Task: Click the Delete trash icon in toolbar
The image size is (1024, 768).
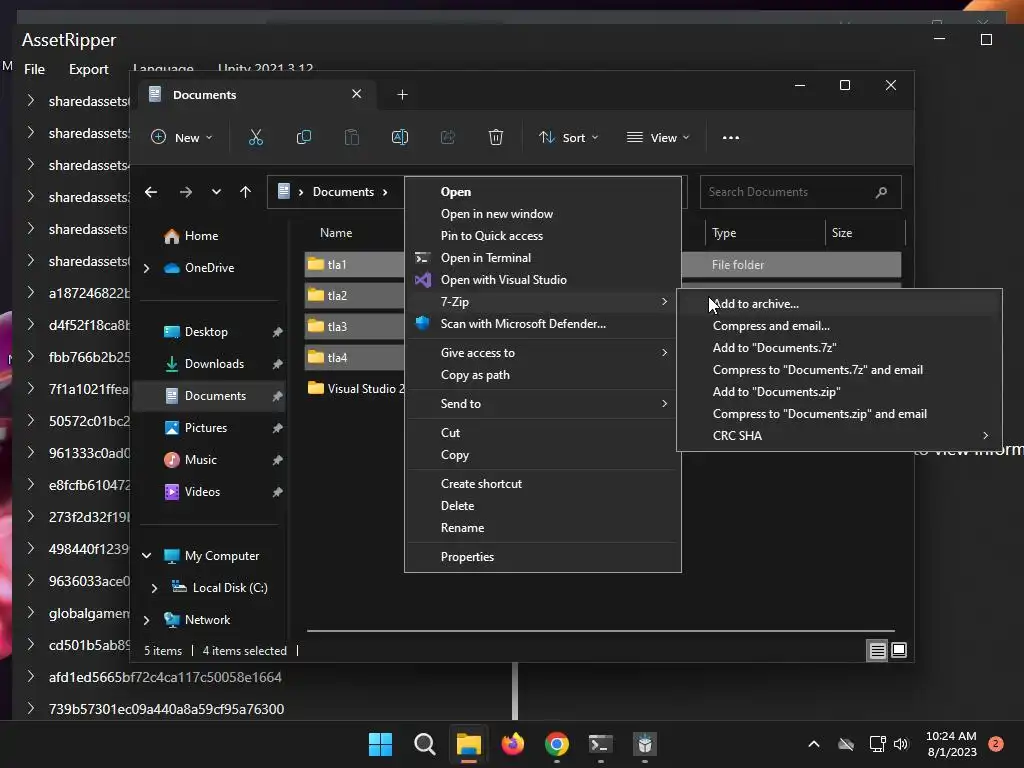Action: click(496, 137)
